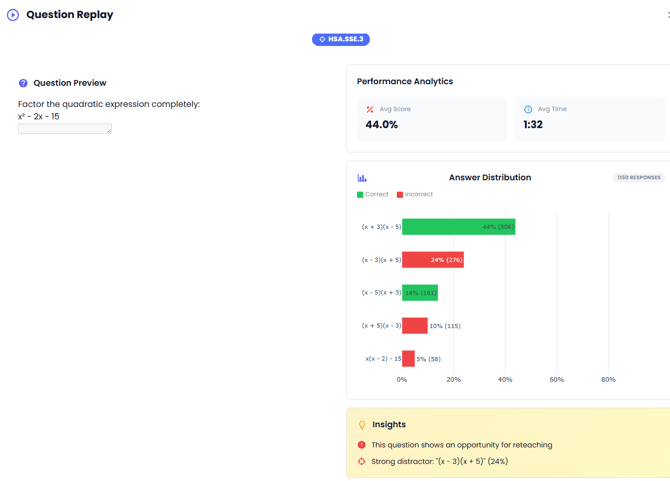Grab the resize handle of the answer box
Viewport: 670px width, 481px height.
point(109,131)
